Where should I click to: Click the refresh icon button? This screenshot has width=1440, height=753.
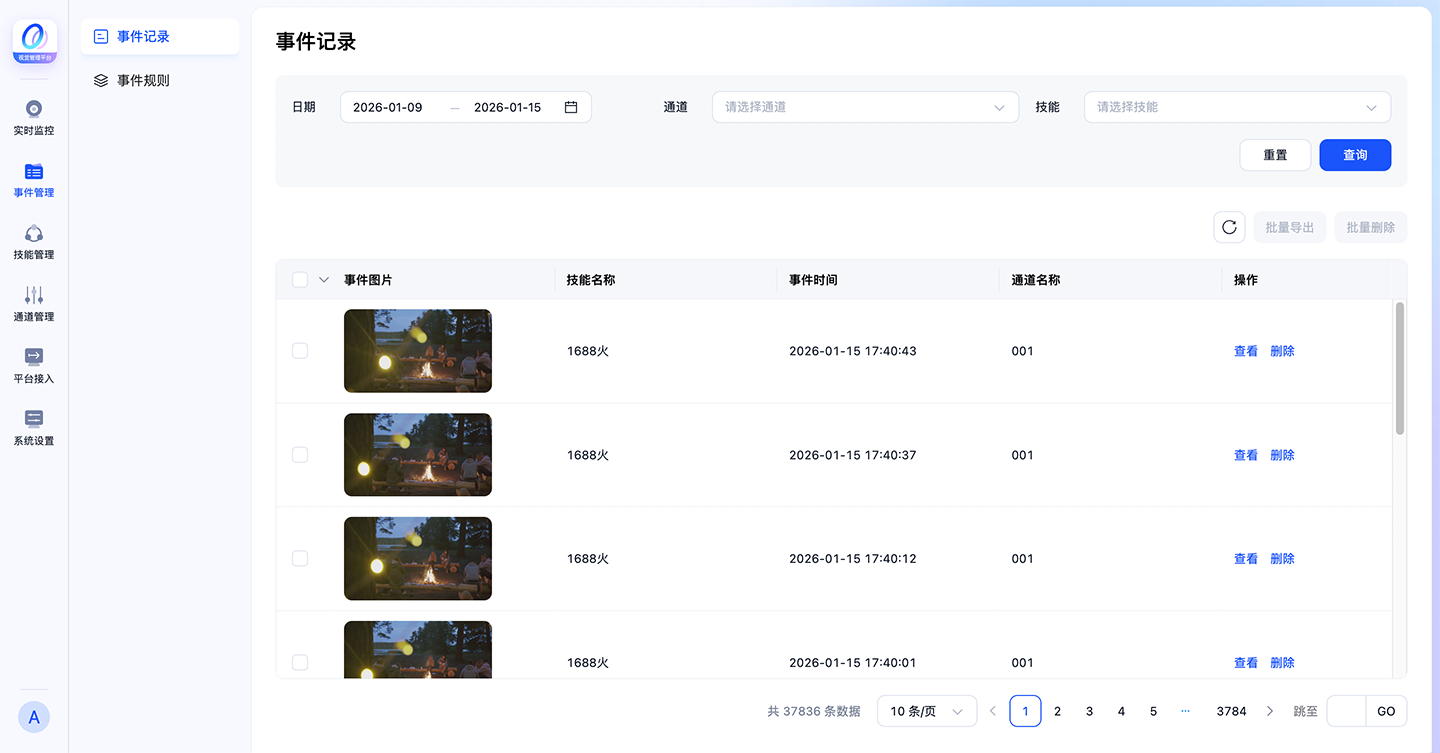coord(1229,227)
